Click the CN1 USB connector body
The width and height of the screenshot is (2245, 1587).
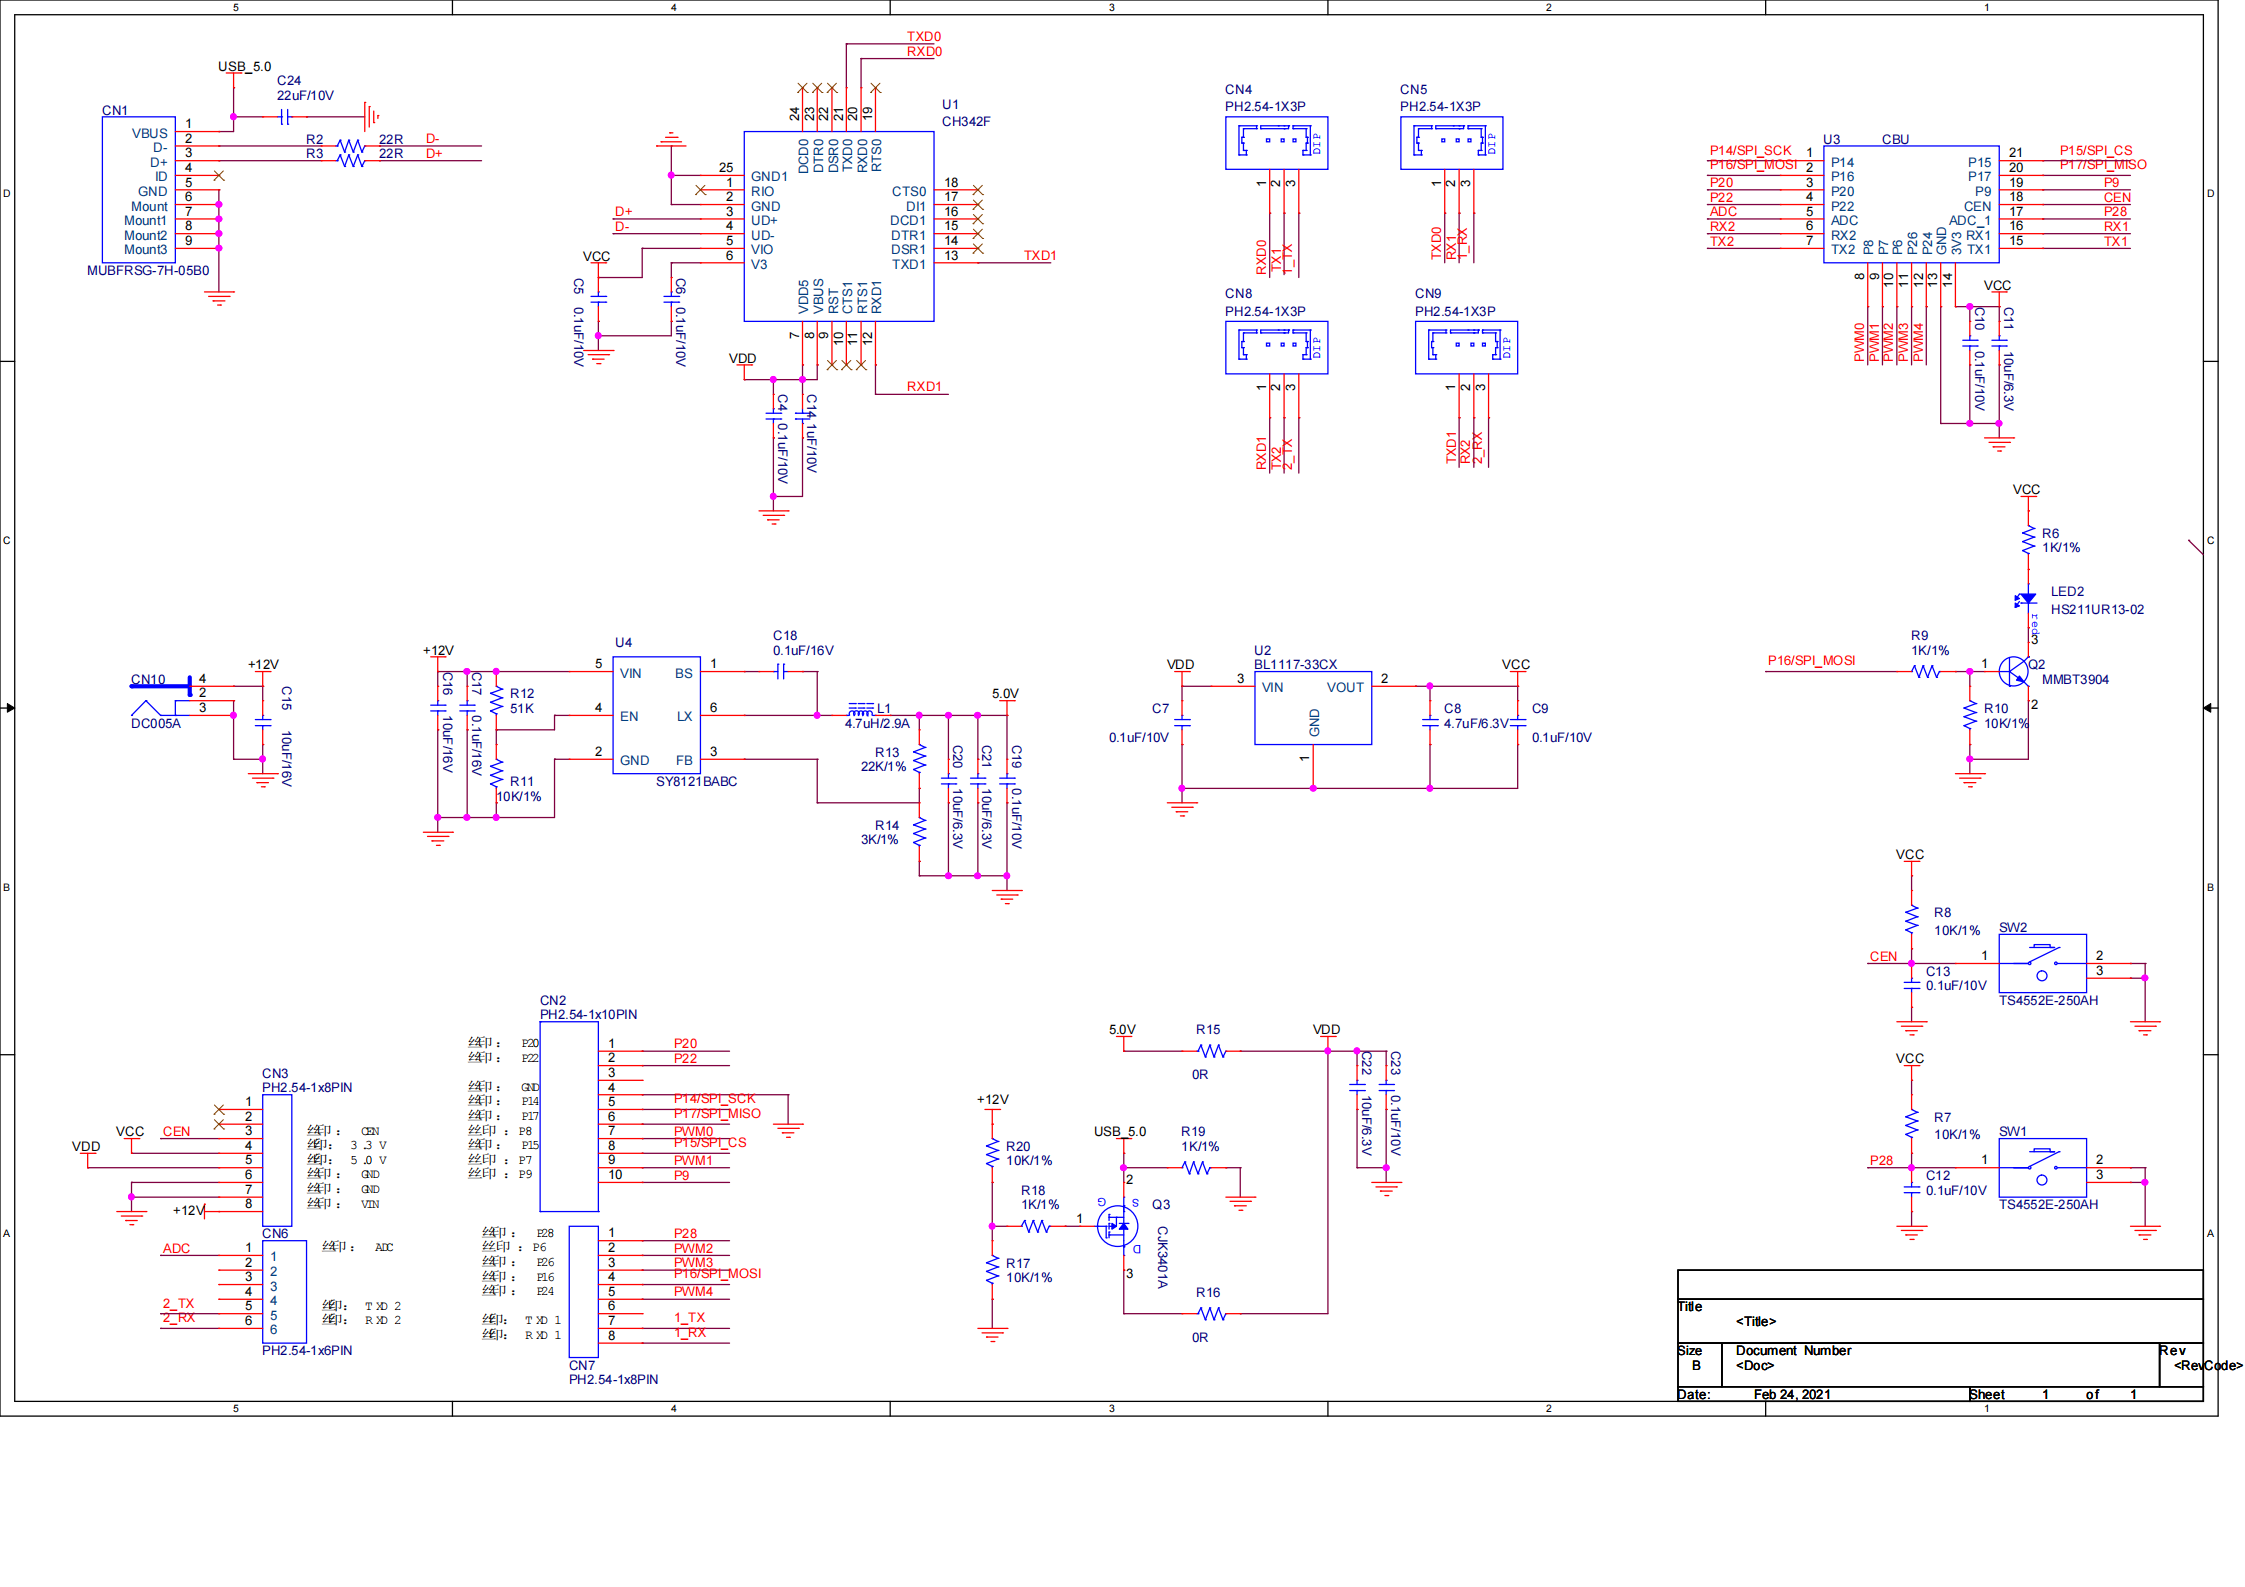[x=138, y=189]
